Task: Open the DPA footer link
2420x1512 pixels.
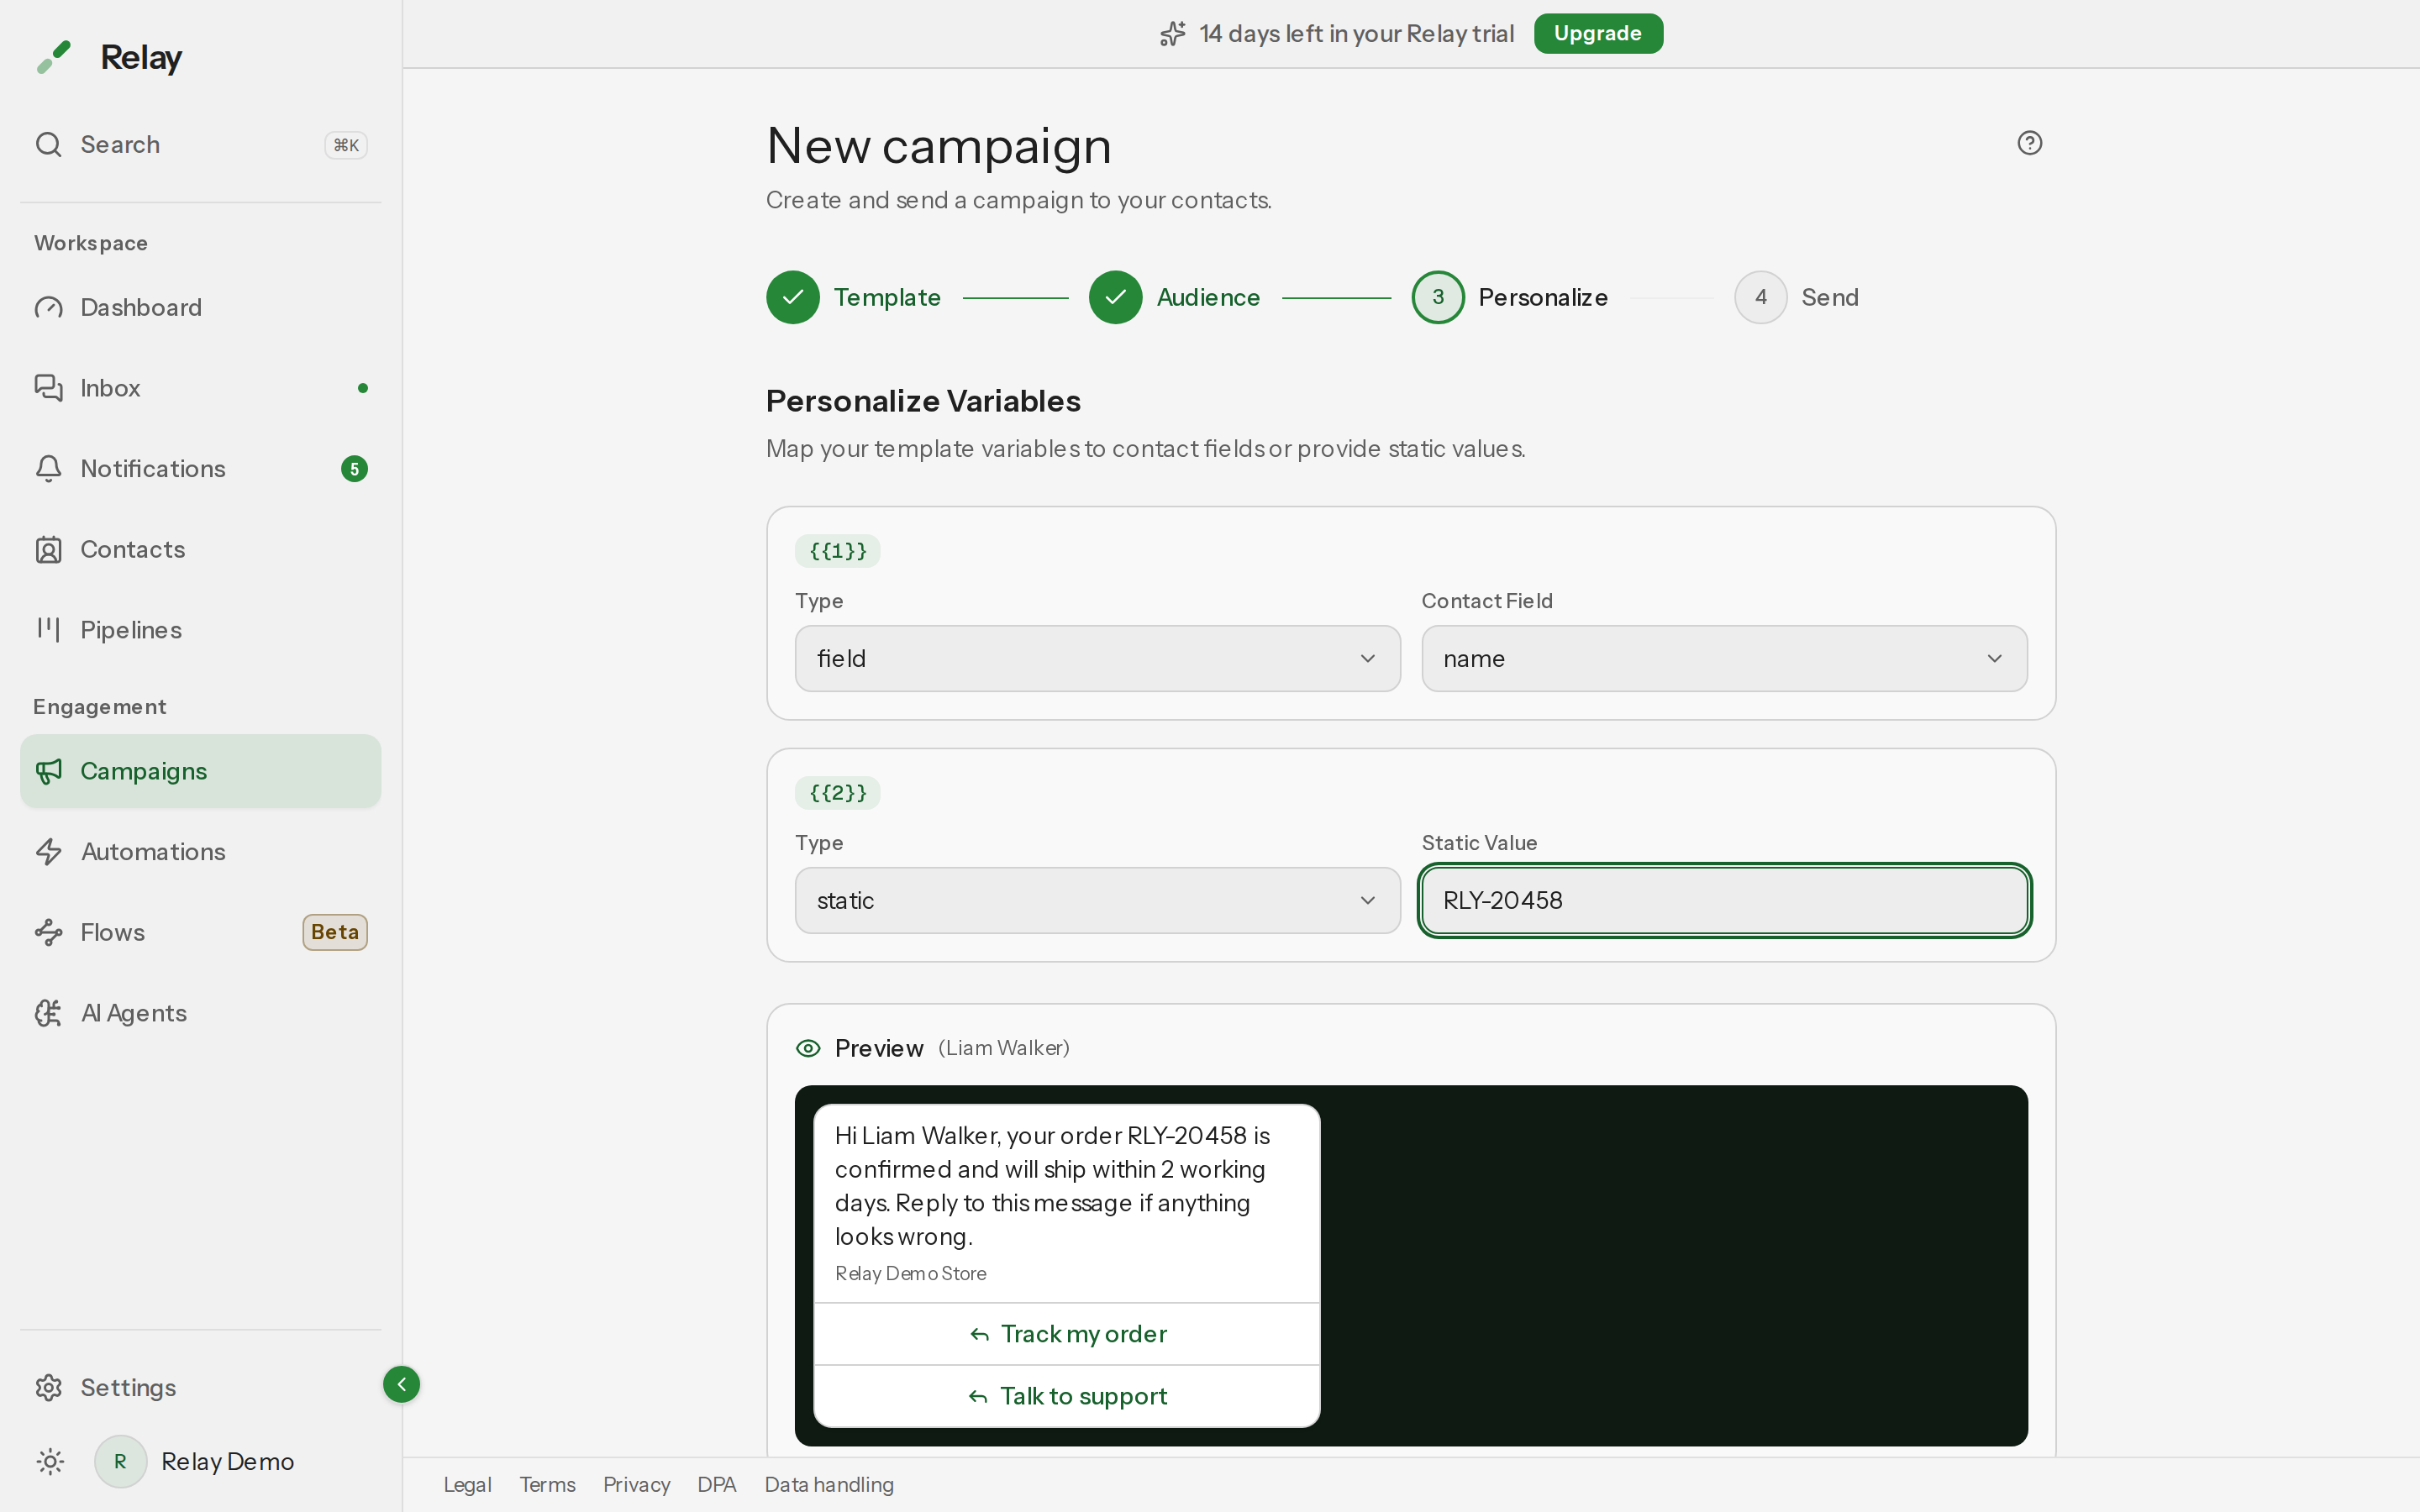Action: 717,1485
